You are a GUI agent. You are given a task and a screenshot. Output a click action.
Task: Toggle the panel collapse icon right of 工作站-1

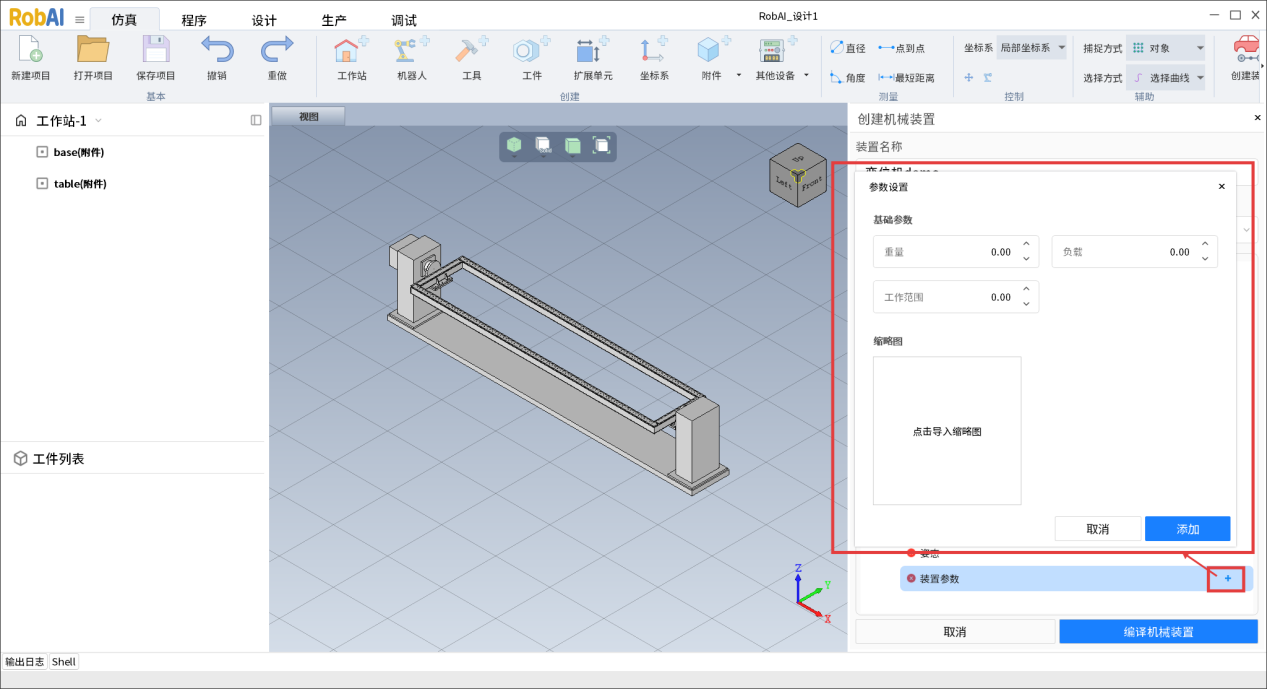point(256,120)
